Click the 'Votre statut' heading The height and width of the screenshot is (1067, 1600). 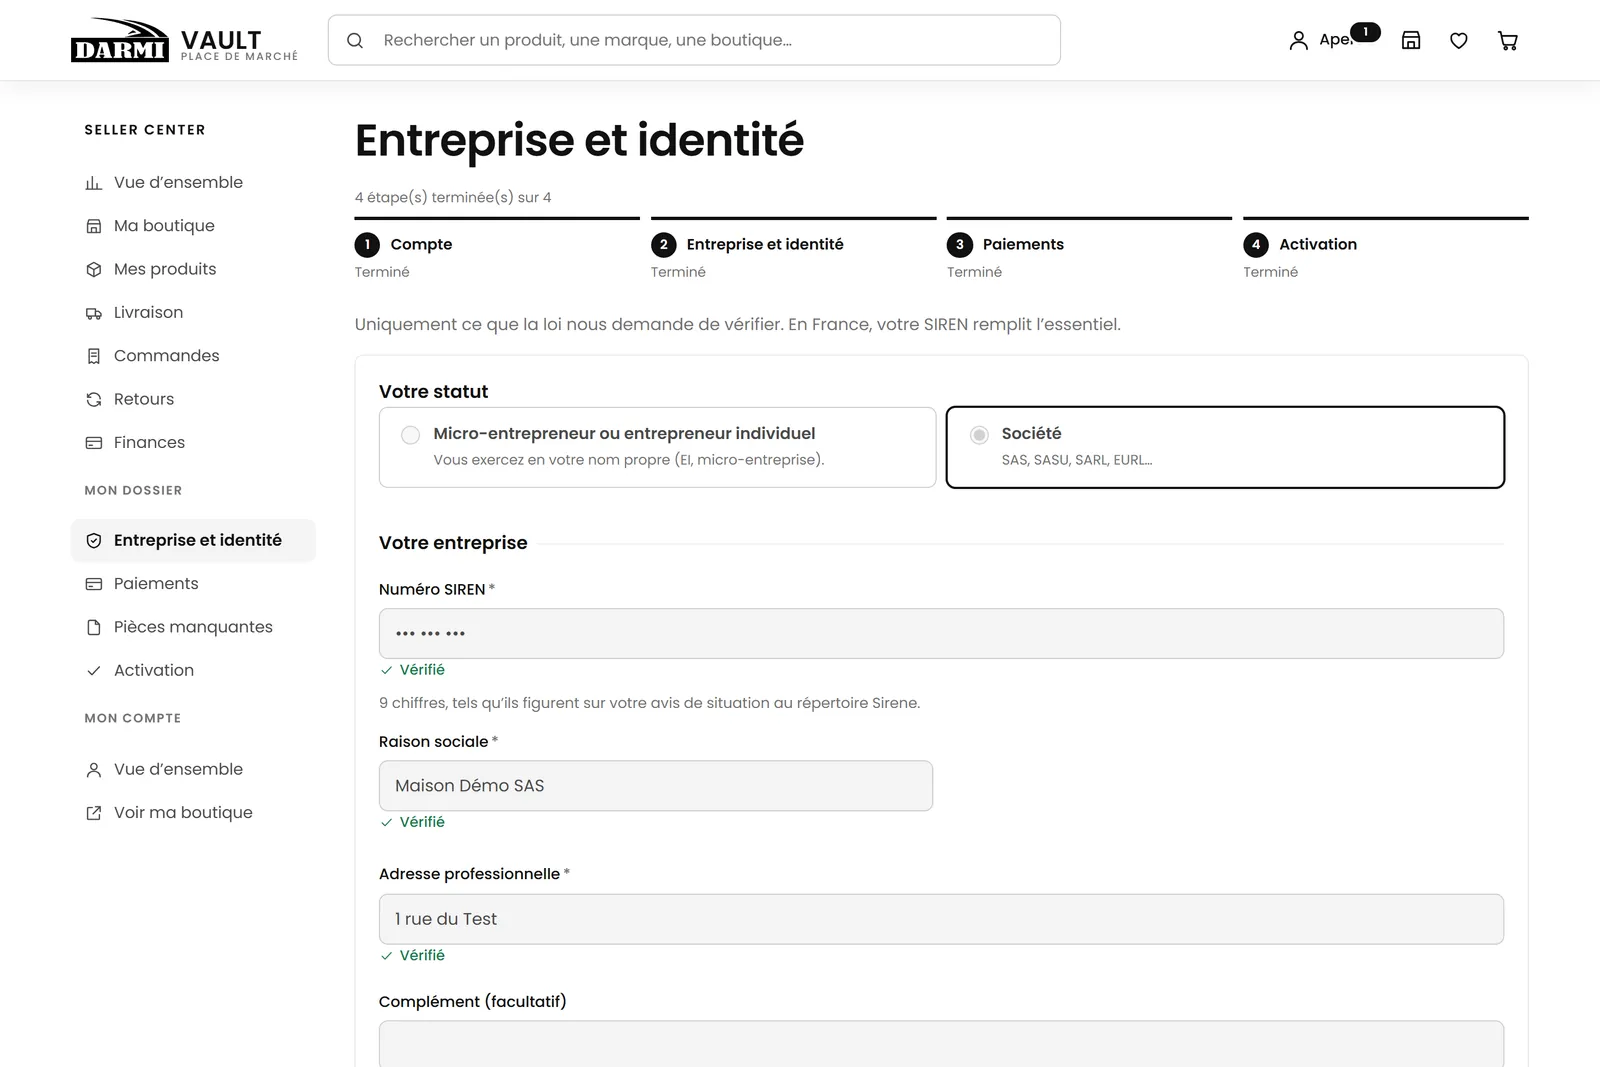433,392
